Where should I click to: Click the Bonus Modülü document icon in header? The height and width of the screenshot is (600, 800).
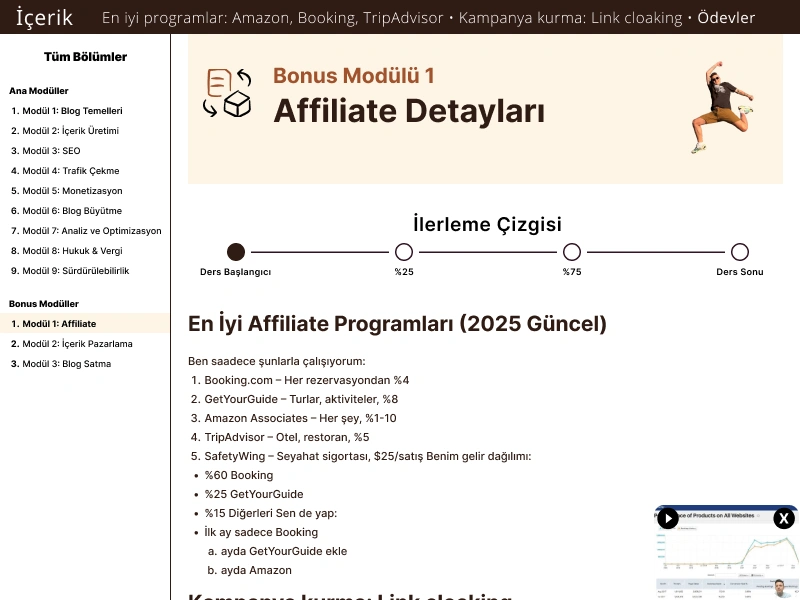point(227,95)
